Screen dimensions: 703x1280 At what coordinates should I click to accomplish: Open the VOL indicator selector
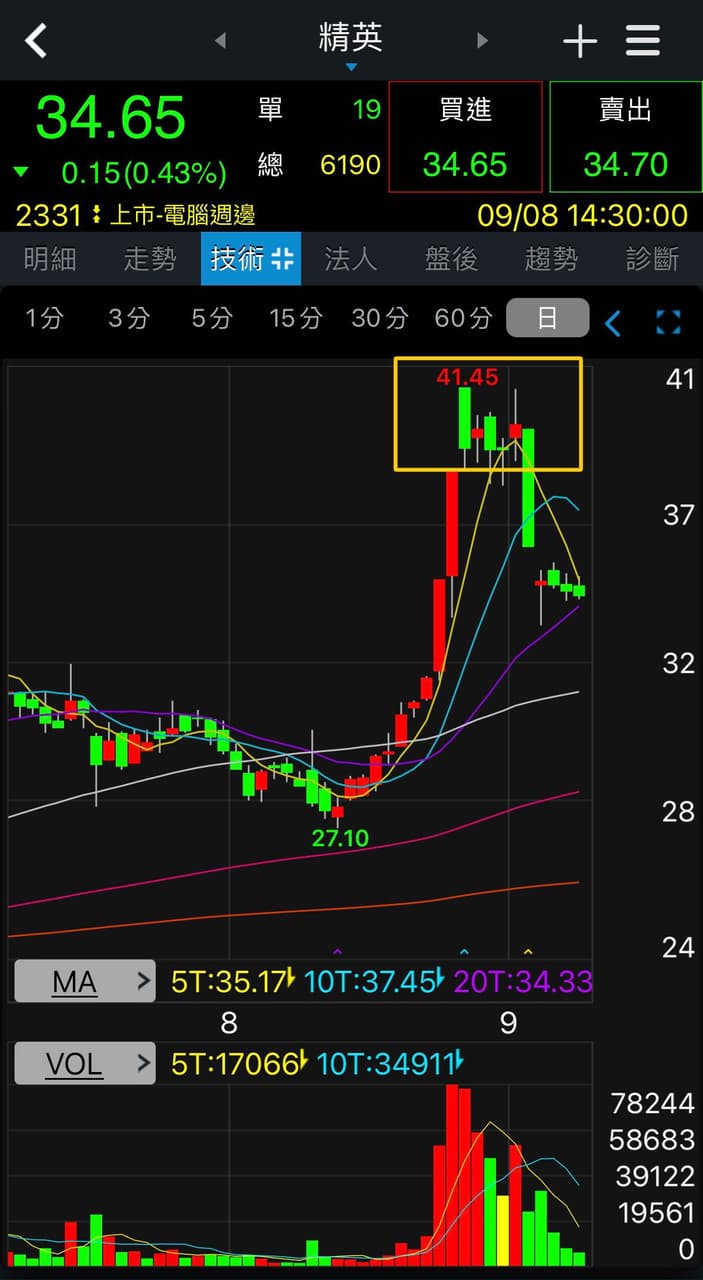[85, 1064]
